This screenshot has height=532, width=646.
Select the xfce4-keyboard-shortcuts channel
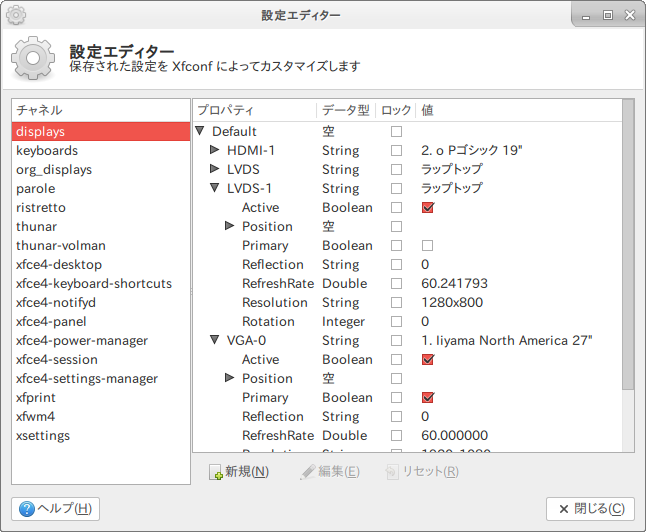[101, 283]
